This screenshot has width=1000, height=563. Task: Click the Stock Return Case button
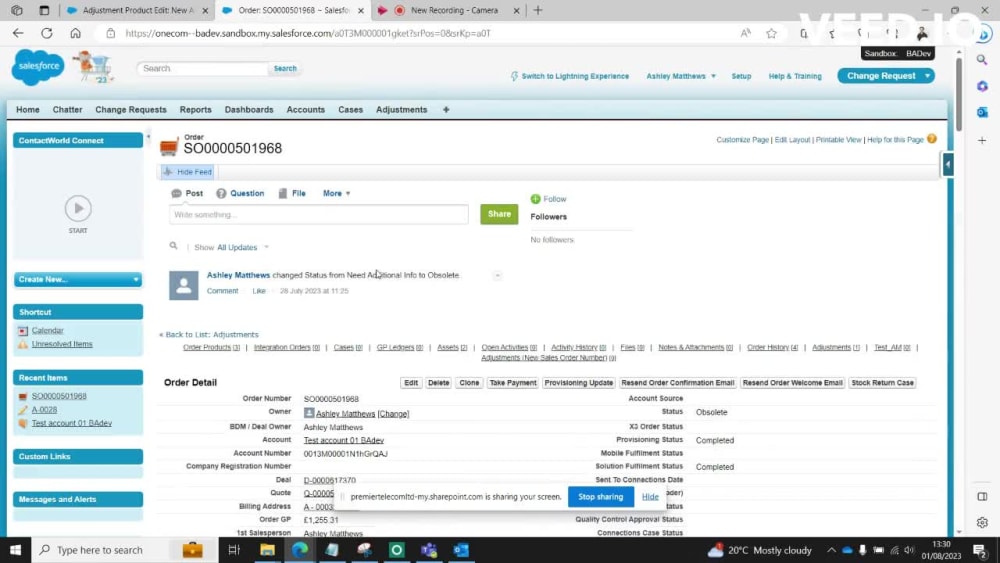882,383
